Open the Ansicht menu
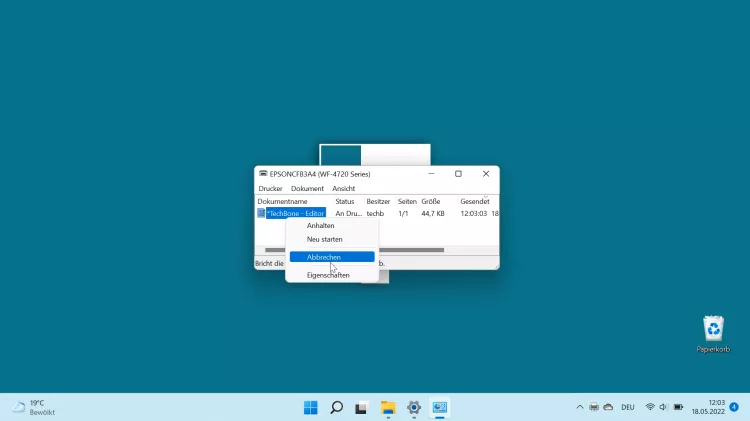 343,188
